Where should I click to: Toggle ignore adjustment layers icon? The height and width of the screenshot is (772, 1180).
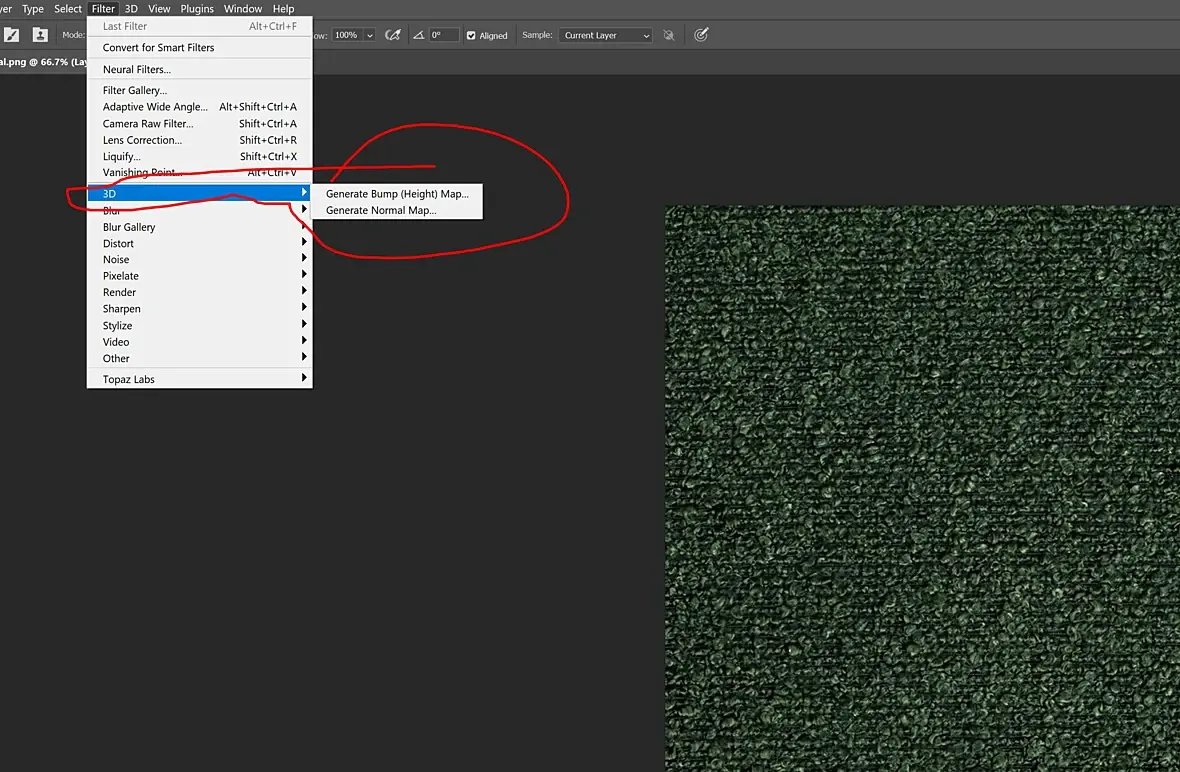[x=669, y=35]
